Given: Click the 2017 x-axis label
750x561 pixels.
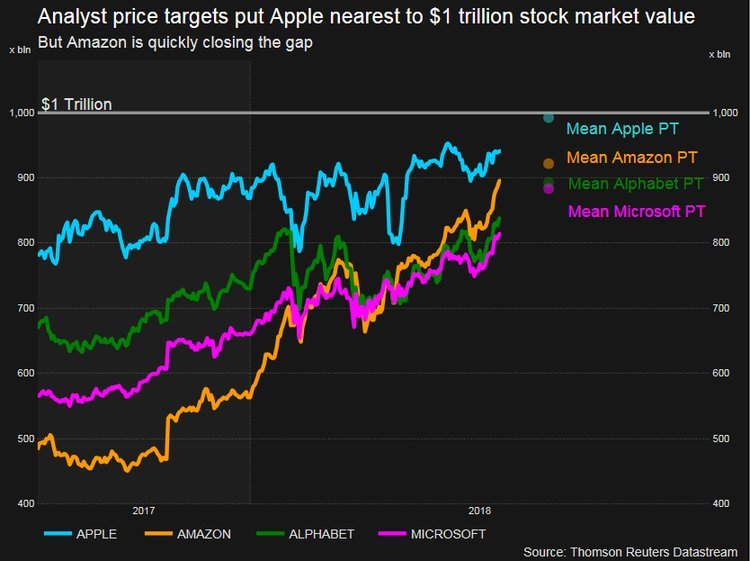Looking at the screenshot, I should (x=143, y=510).
